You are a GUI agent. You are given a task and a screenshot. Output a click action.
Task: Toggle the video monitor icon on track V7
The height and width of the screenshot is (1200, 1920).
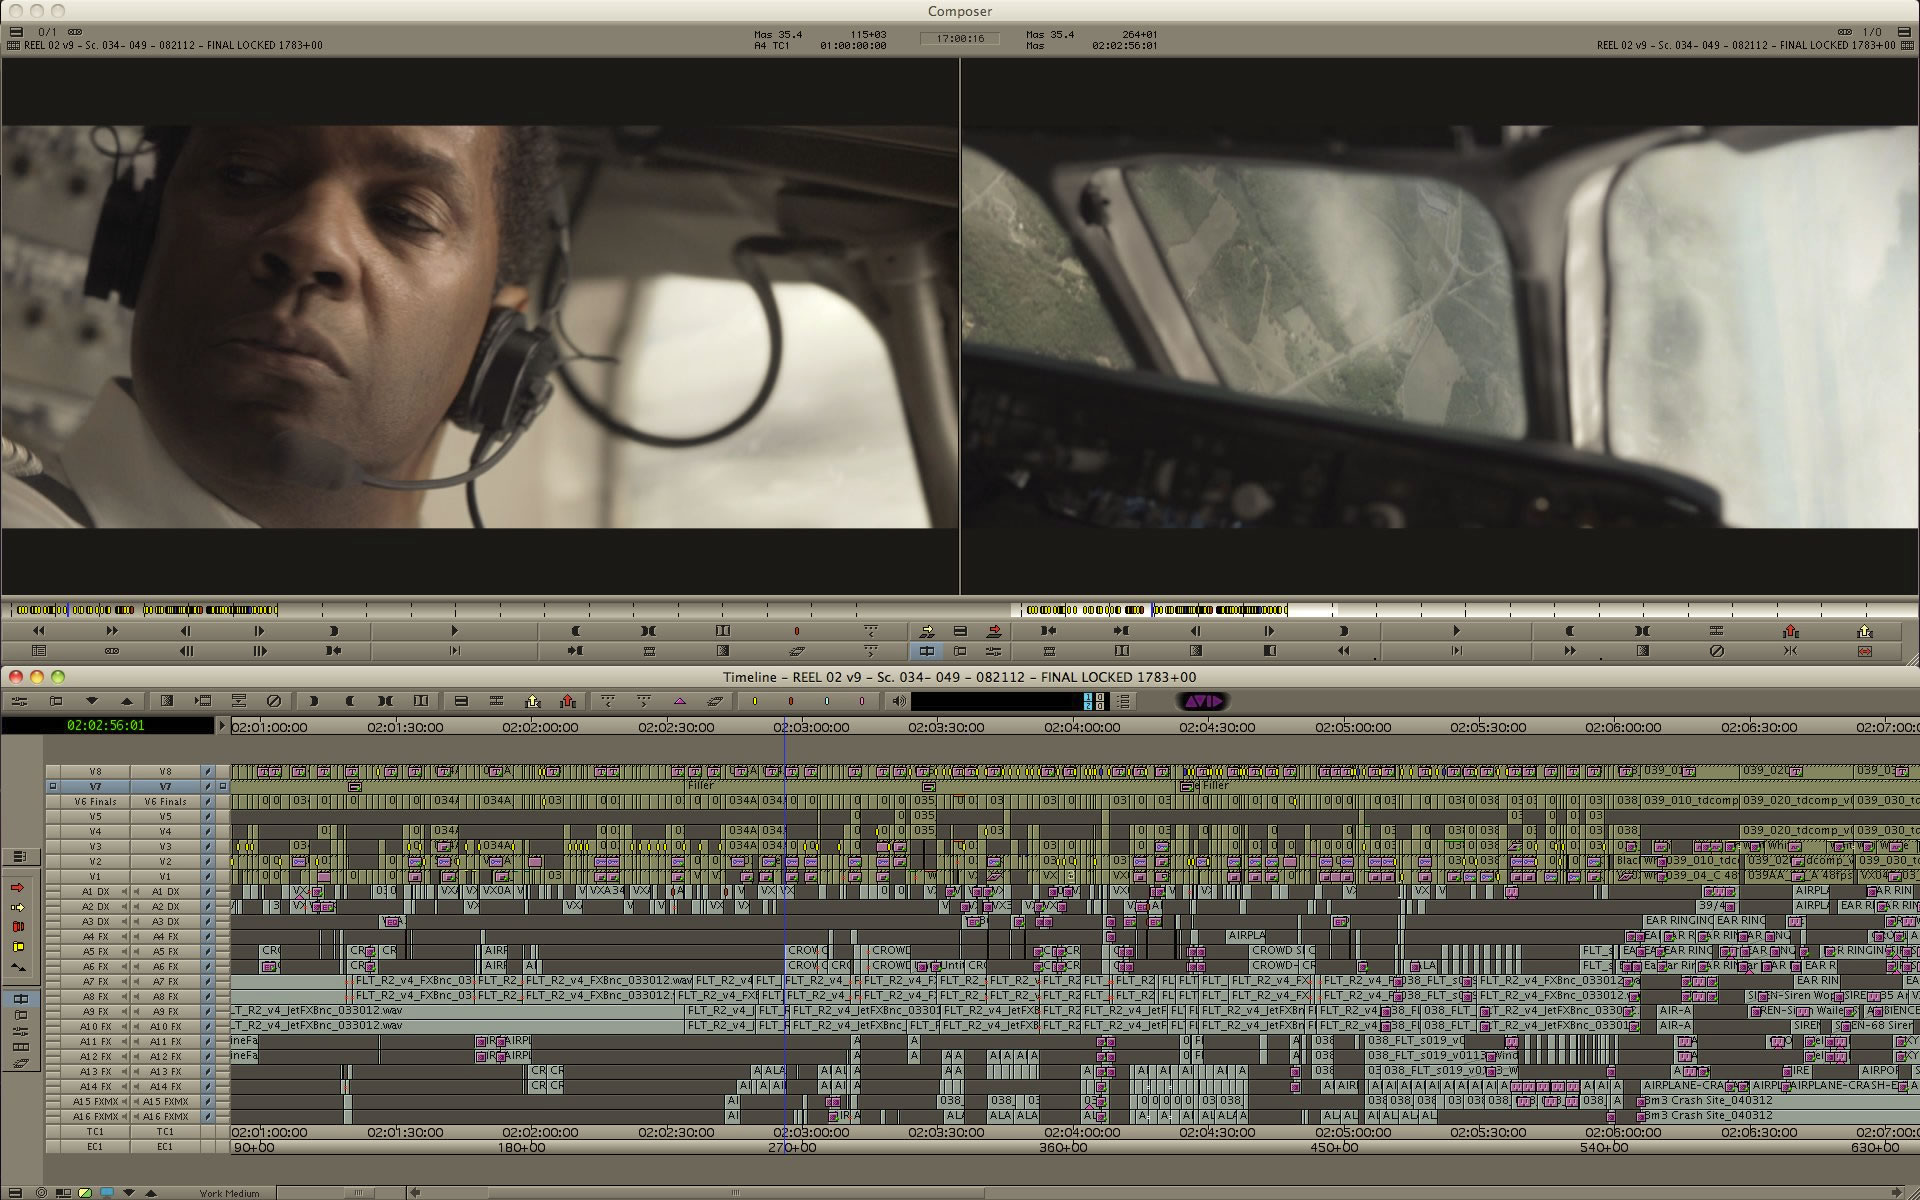pyautogui.click(x=52, y=787)
